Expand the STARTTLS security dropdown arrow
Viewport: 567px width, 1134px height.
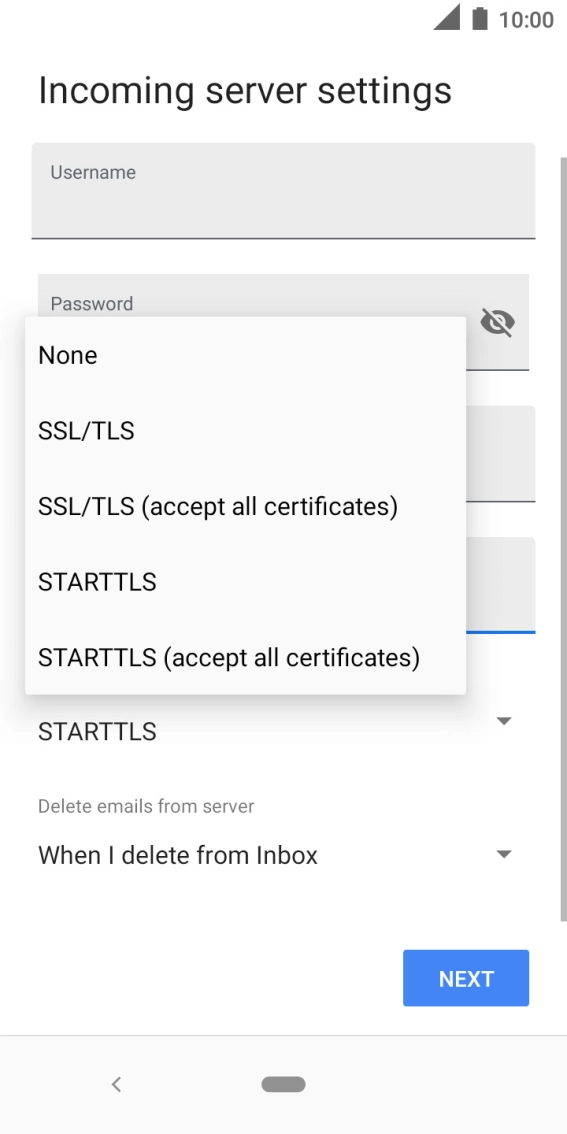[x=504, y=721]
